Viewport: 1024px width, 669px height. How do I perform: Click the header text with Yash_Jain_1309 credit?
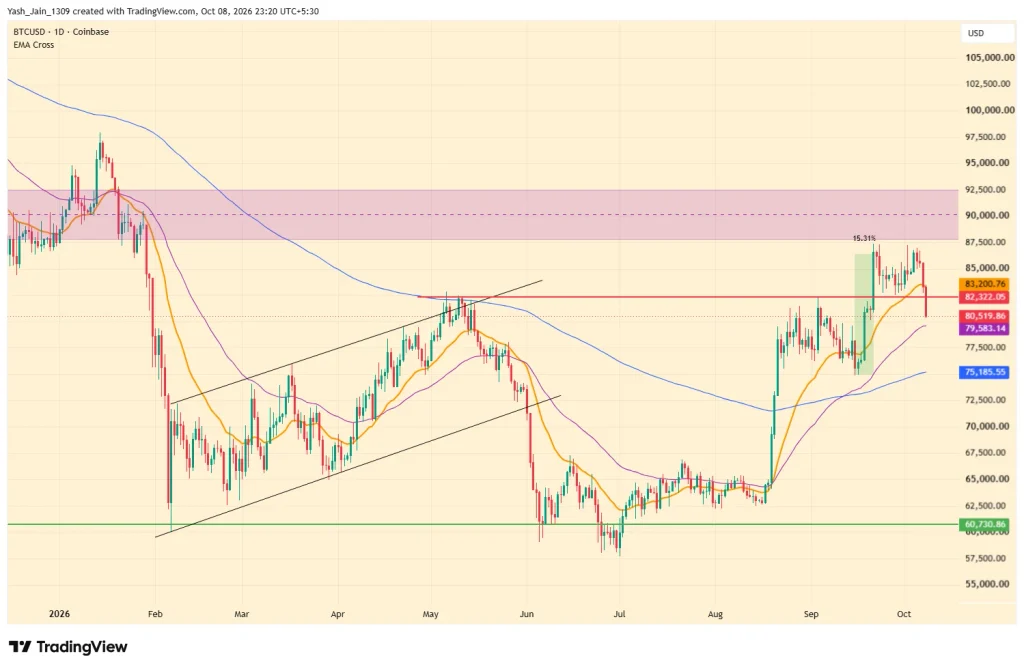click(x=163, y=11)
